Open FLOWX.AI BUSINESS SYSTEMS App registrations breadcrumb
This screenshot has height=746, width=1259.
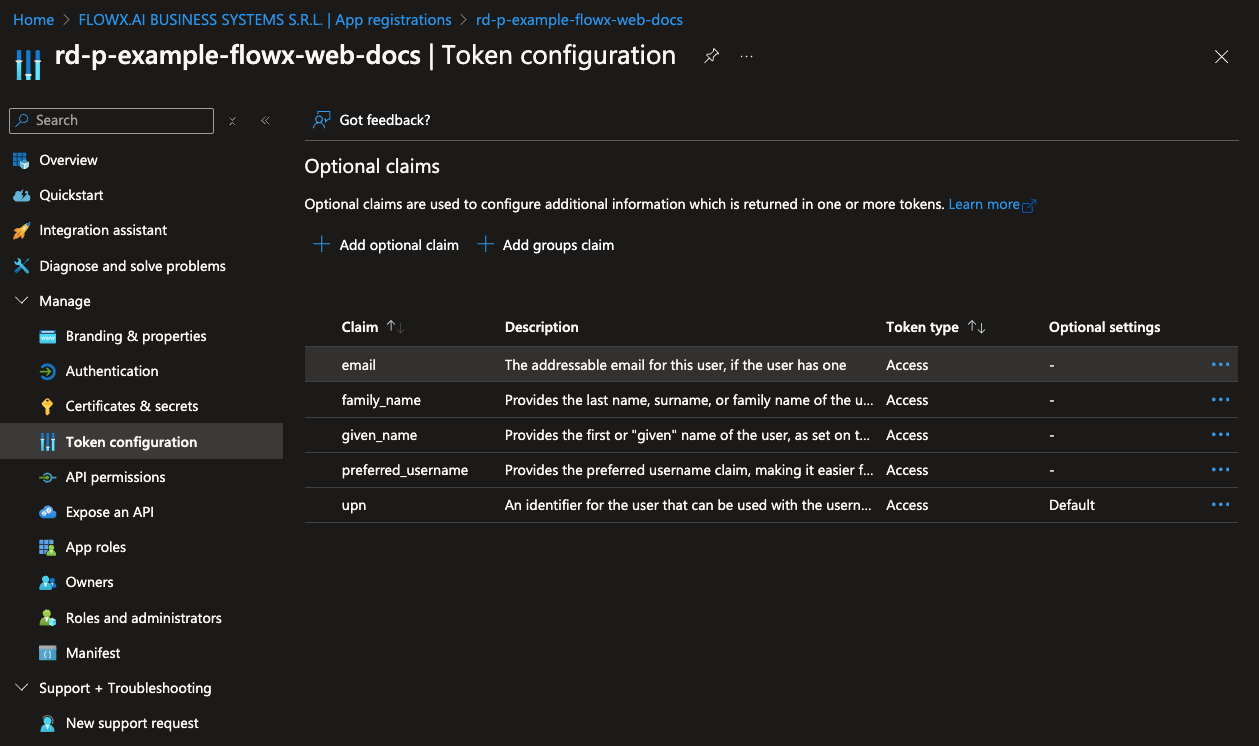coord(265,19)
